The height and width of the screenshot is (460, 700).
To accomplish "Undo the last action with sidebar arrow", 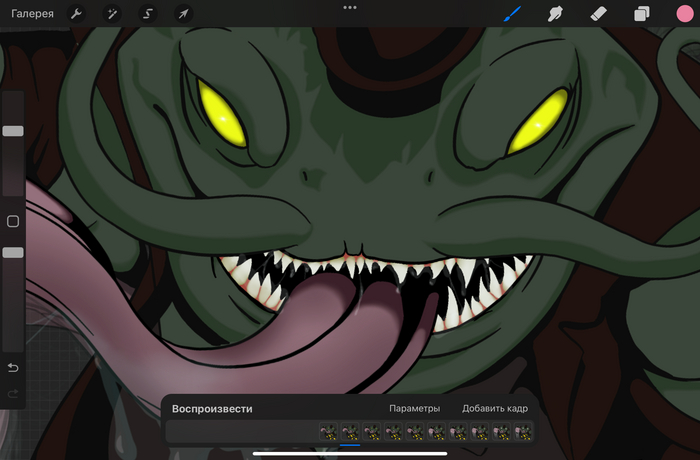I will (x=13, y=368).
